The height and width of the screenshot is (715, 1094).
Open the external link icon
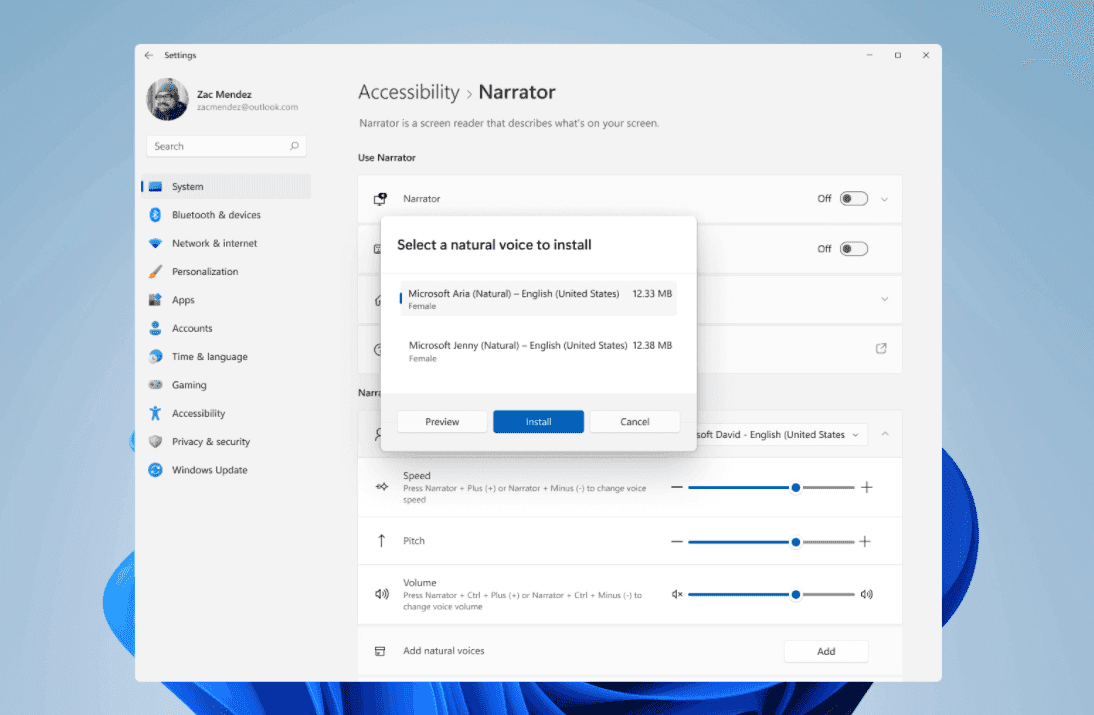pyautogui.click(x=881, y=348)
